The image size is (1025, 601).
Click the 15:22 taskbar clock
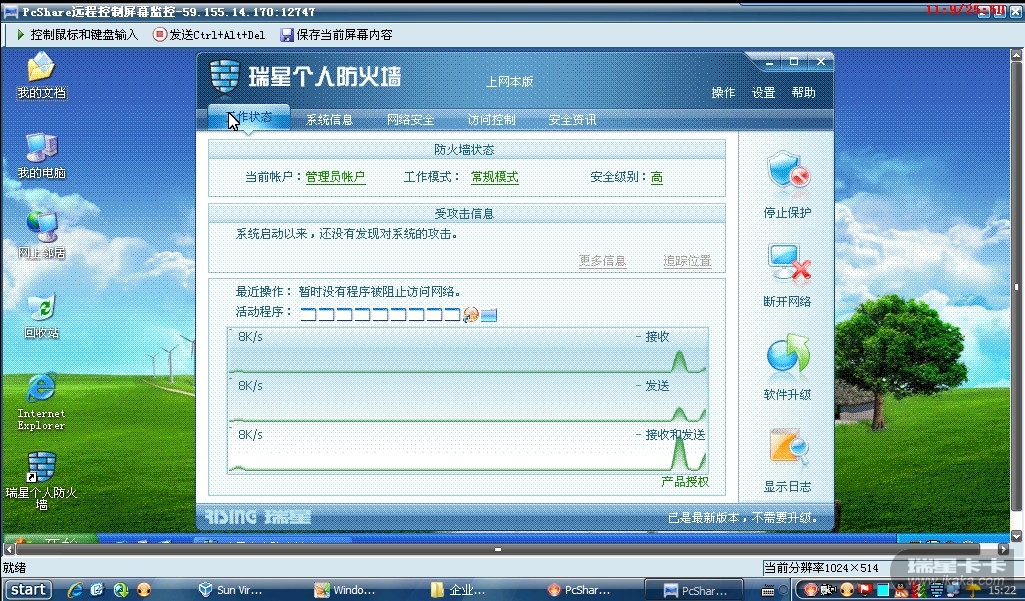point(1002,590)
